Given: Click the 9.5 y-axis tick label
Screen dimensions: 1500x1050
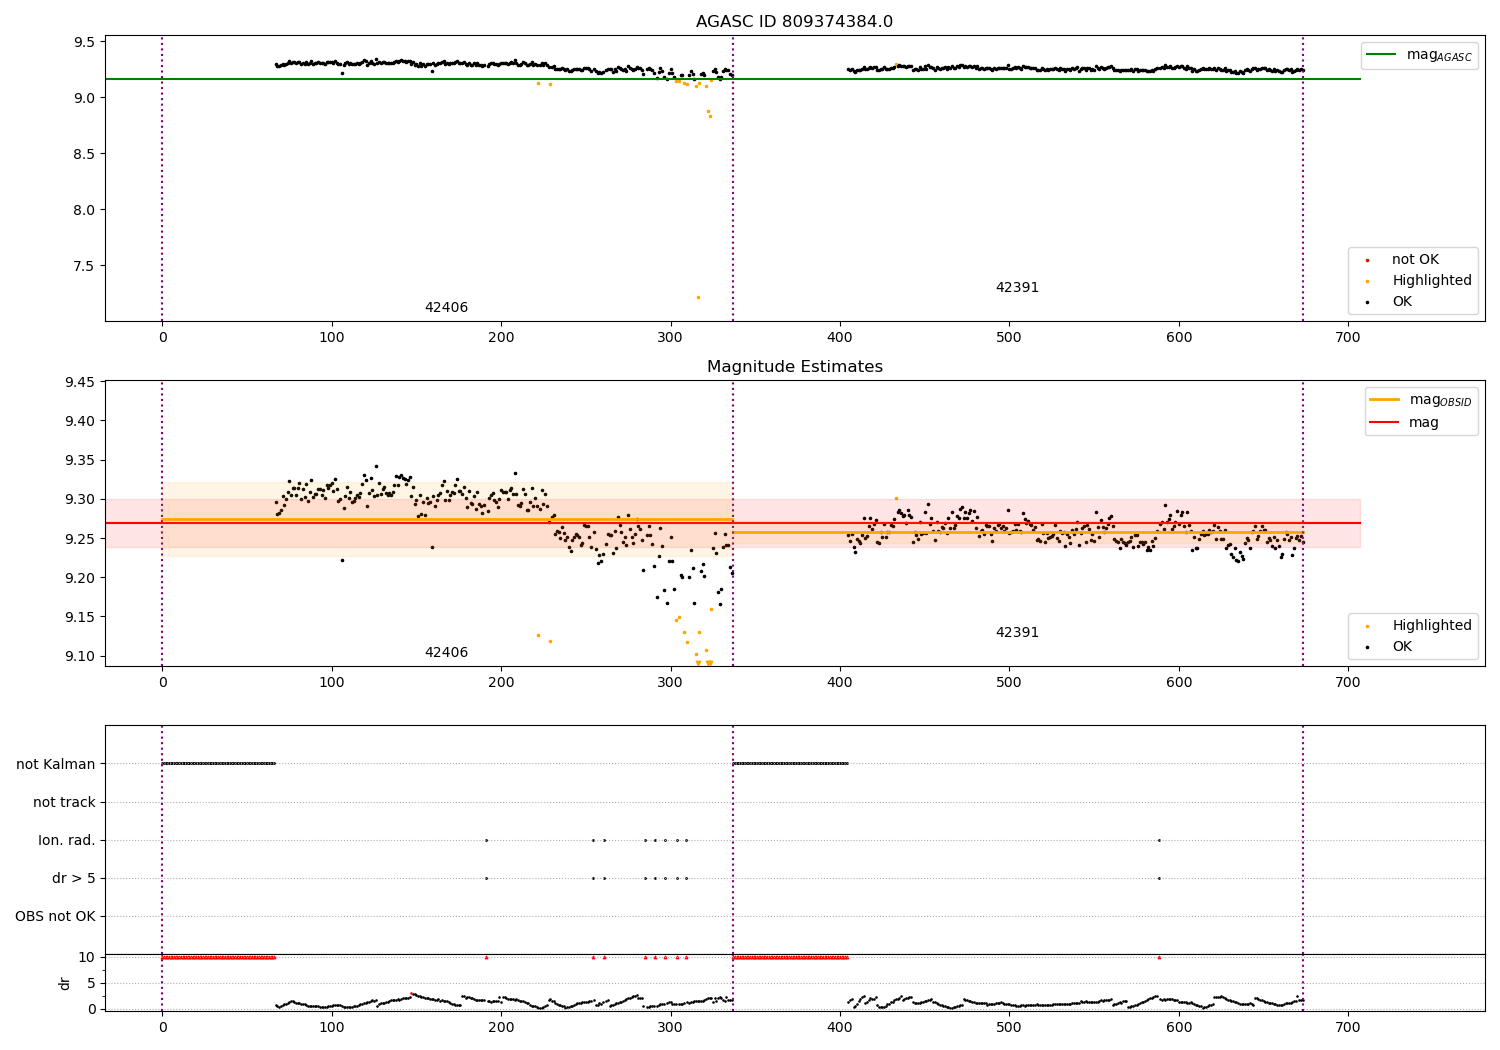Looking at the screenshot, I should tap(85, 42).
